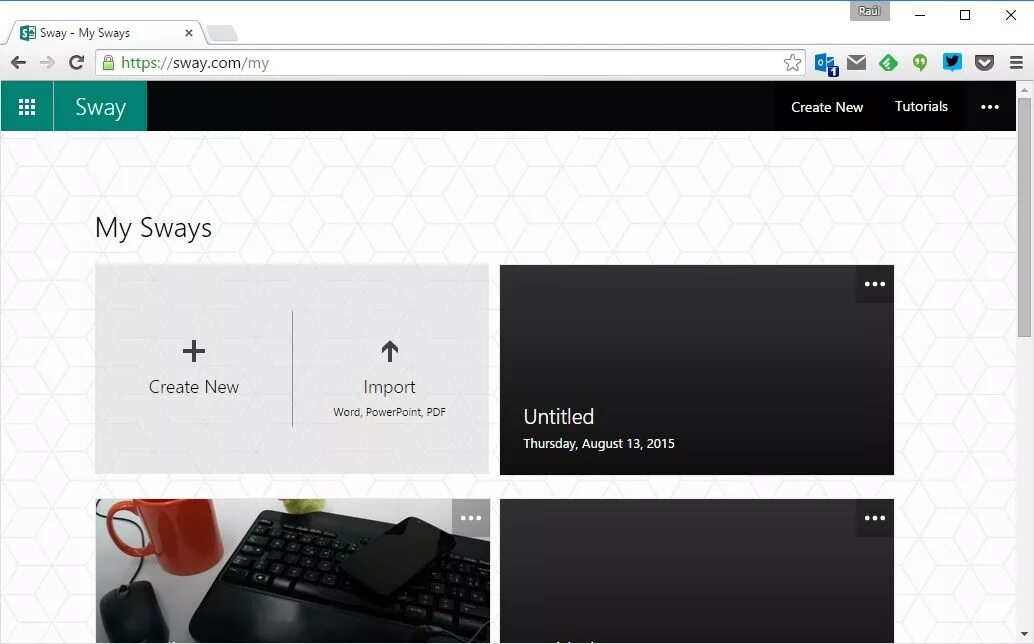The image size is (1034, 644).
Task: Click the green padlock security icon
Action: 108,63
